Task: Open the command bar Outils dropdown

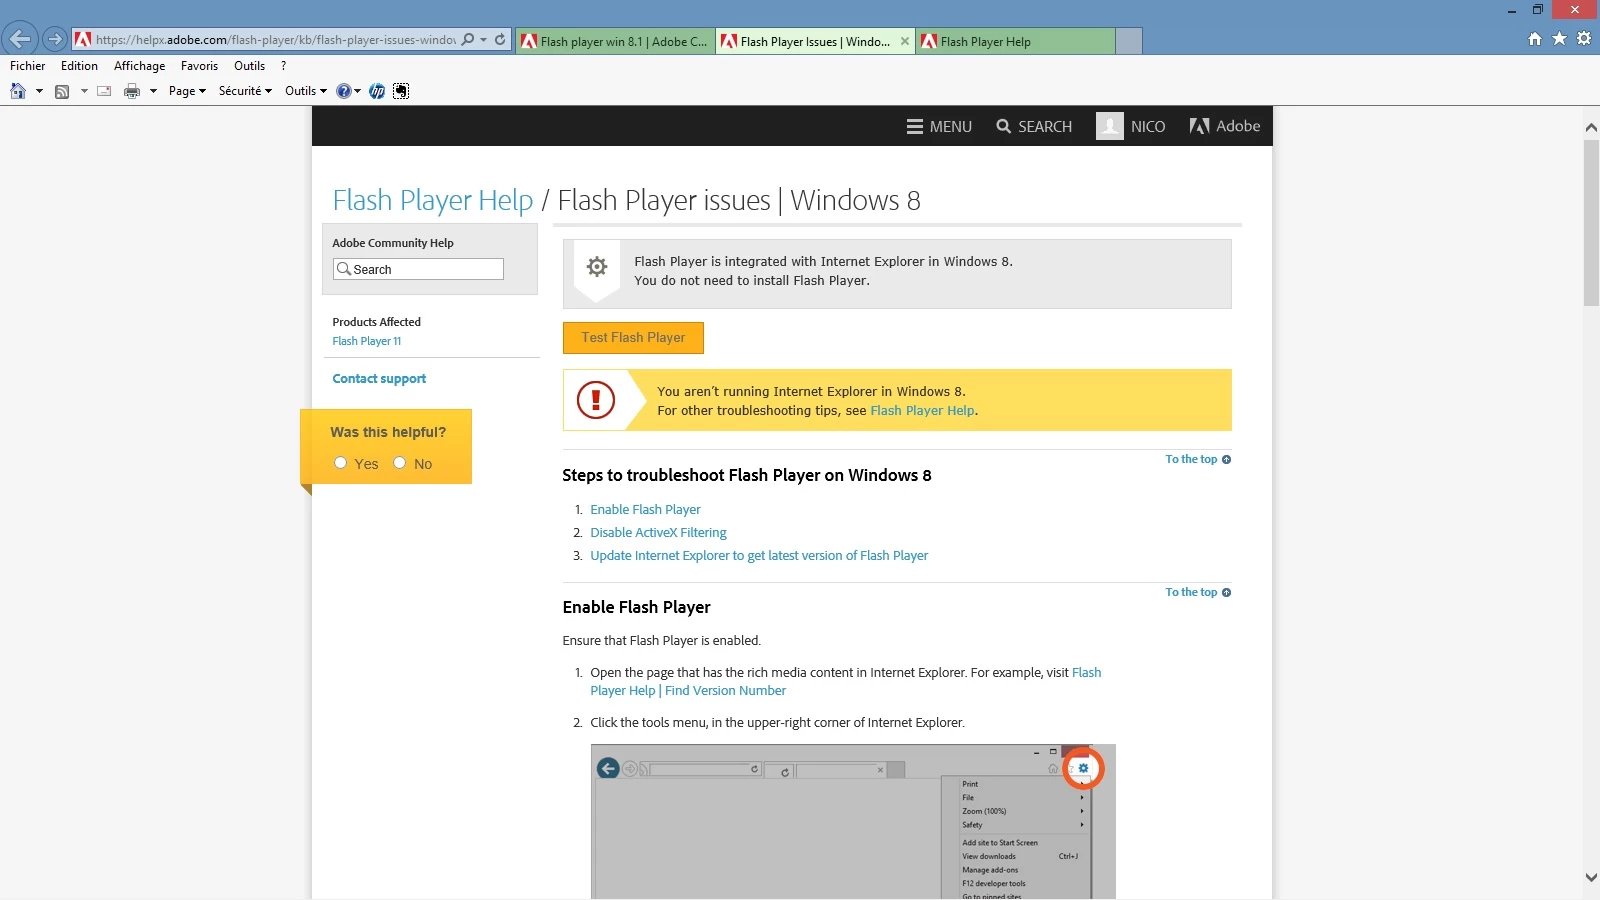Action: pos(305,91)
